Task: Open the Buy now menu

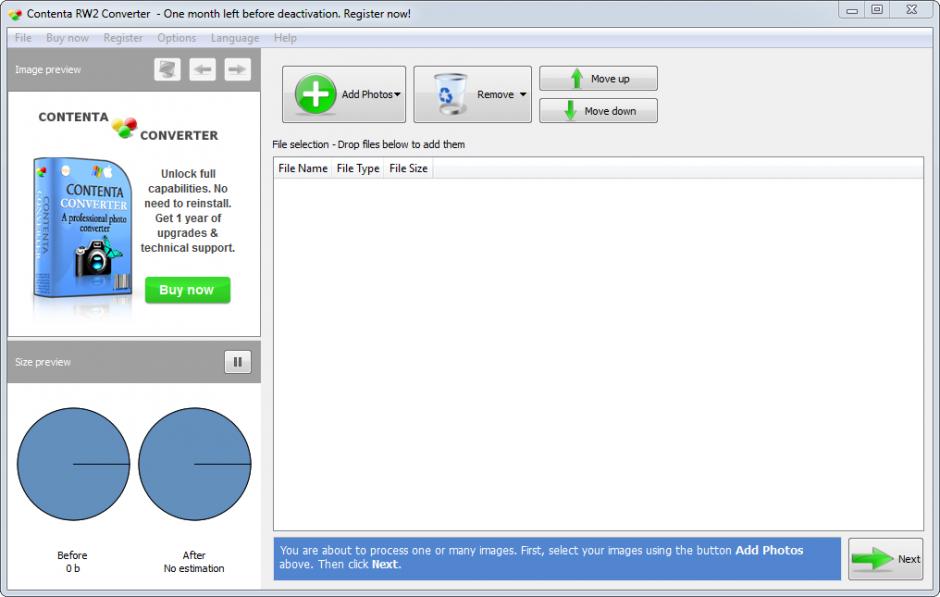Action: tap(67, 38)
